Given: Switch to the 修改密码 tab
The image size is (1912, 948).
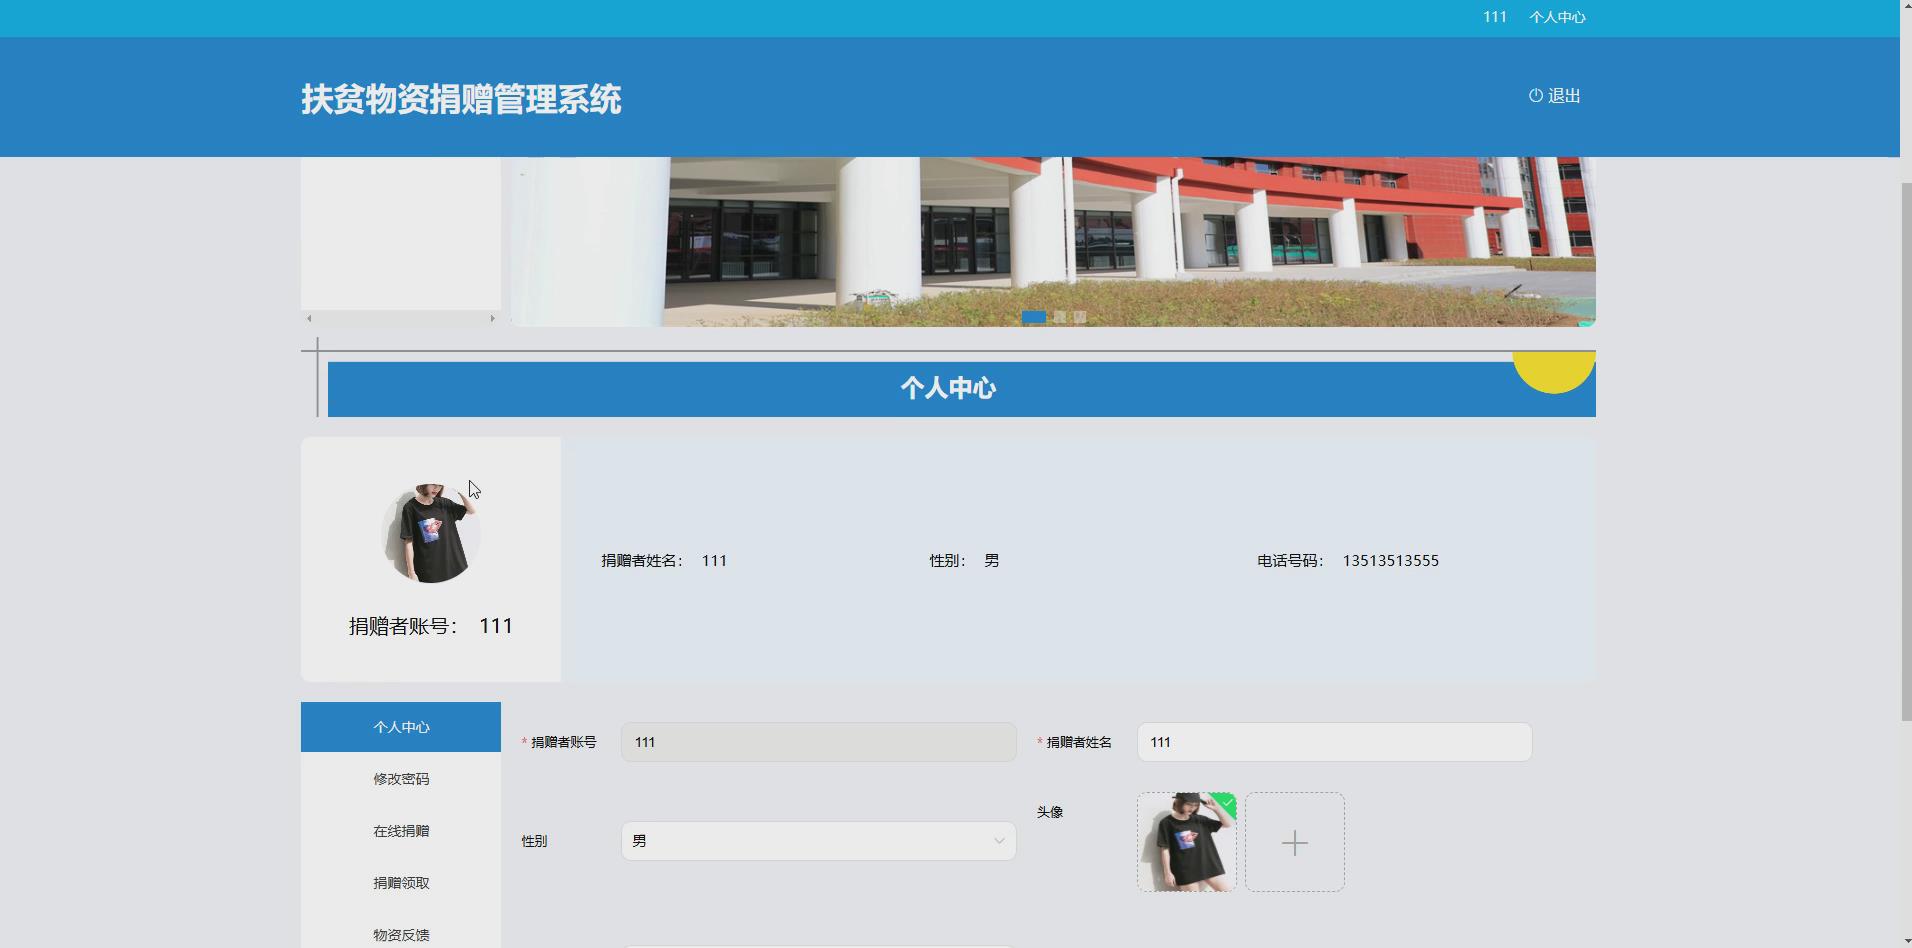Looking at the screenshot, I should [x=400, y=778].
